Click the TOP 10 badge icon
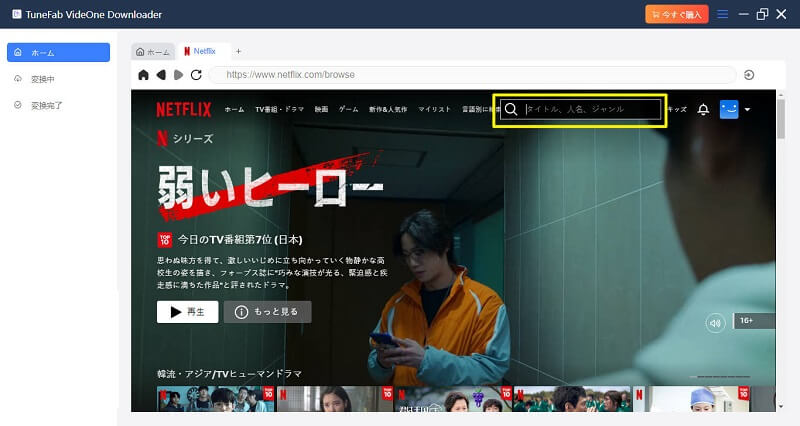 pyautogui.click(x=165, y=240)
